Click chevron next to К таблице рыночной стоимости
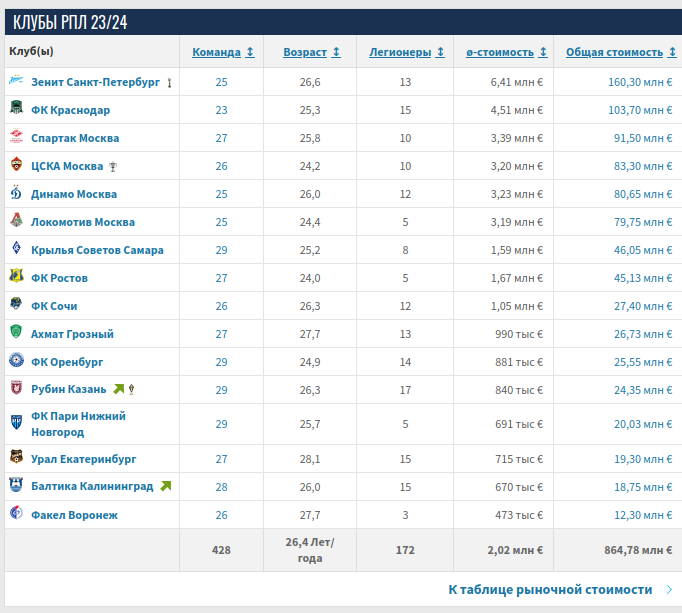The height and width of the screenshot is (613, 682). pos(669,590)
